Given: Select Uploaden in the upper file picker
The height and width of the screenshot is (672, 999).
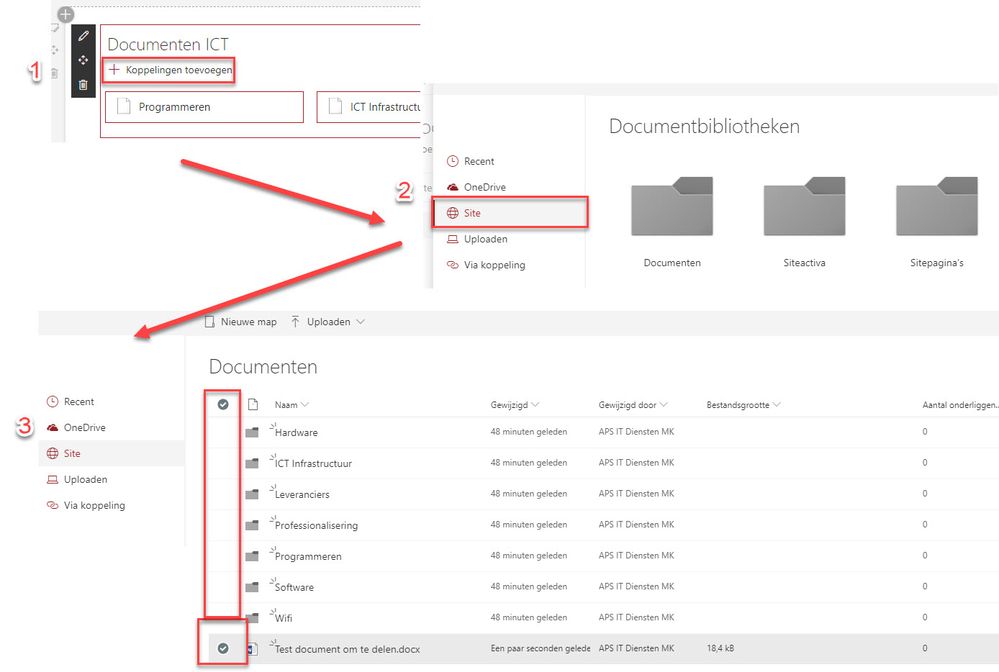Looking at the screenshot, I should (x=477, y=239).
